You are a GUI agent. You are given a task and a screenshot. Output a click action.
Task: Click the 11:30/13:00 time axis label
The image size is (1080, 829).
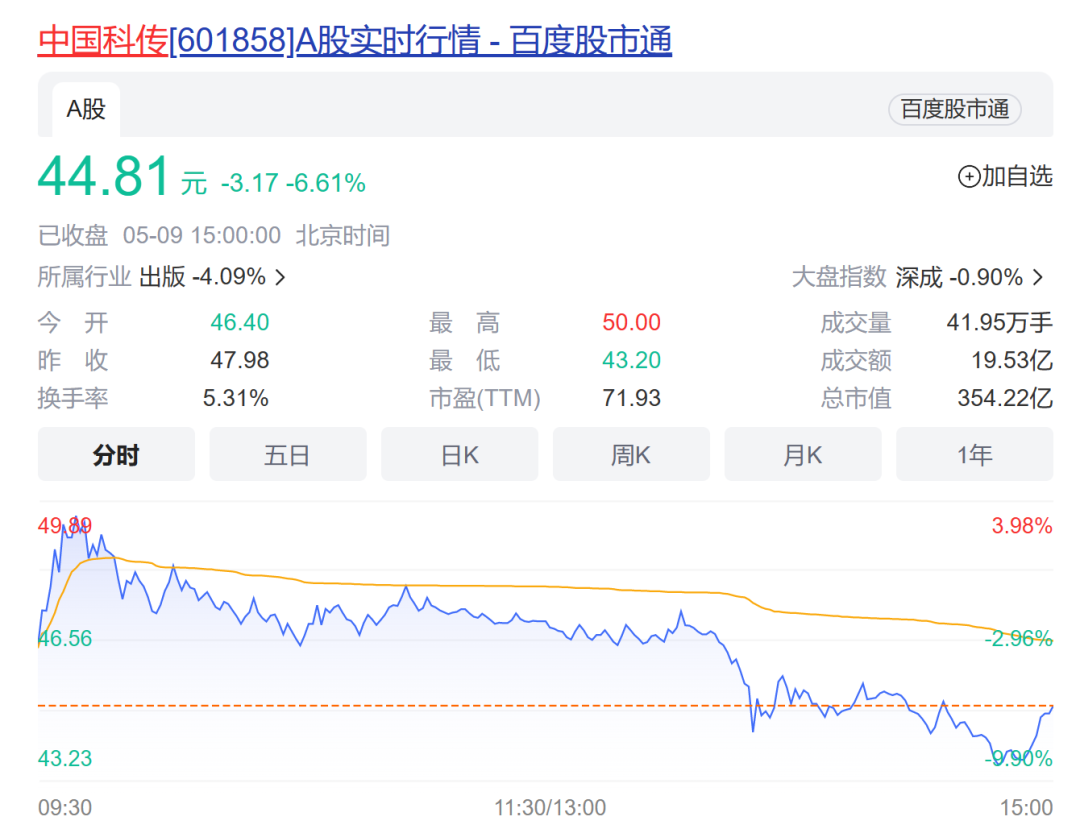pos(550,807)
